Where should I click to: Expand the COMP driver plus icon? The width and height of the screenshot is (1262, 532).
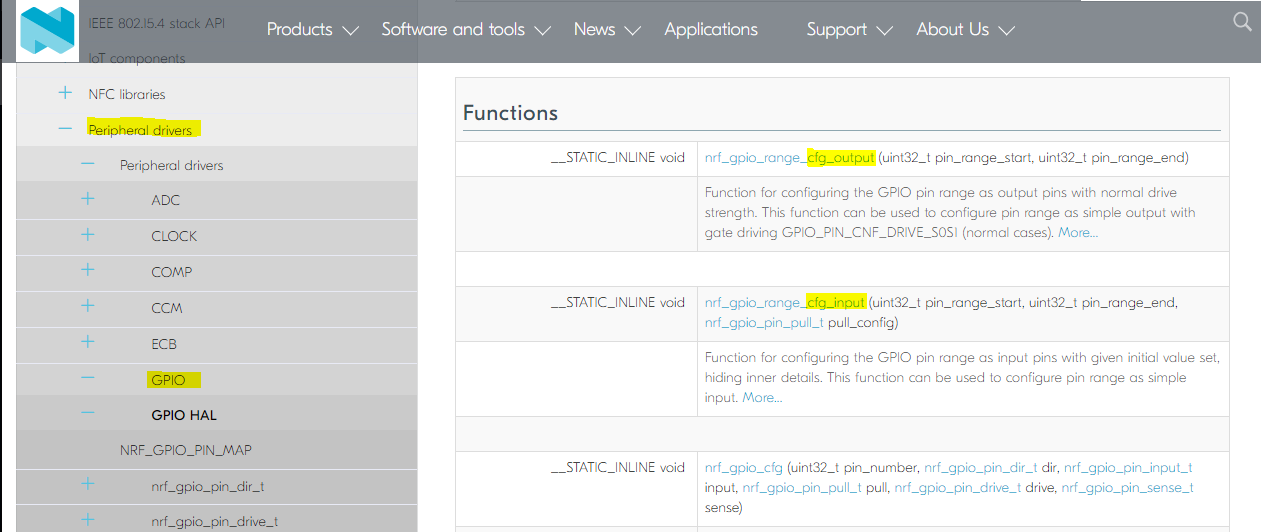[88, 271]
